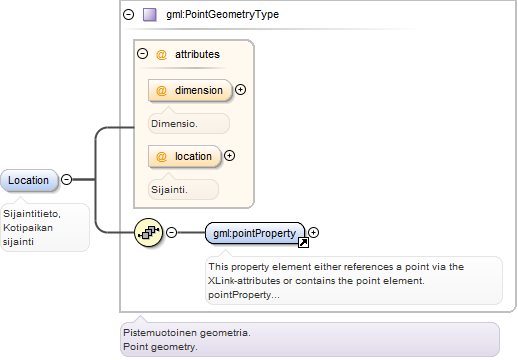518x360 pixels.
Task: Click the purple complex type icon
Action: point(150,15)
